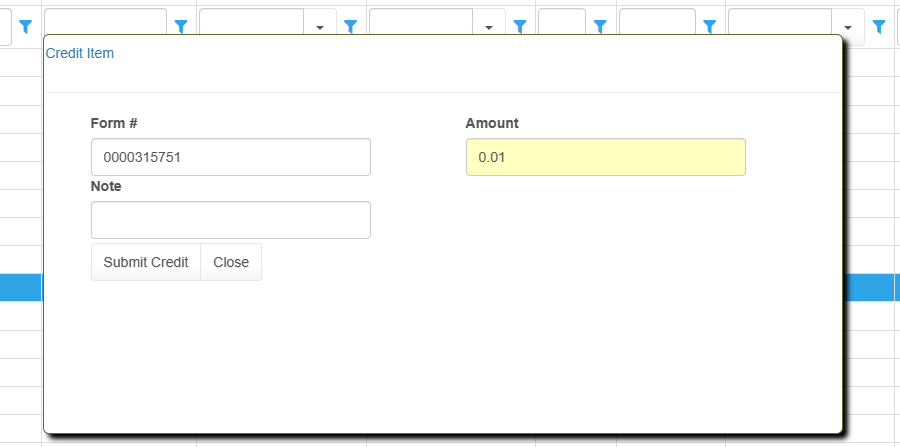This screenshot has width=900, height=447.
Task: Click the third filter icon from the left
Action: [350, 27]
